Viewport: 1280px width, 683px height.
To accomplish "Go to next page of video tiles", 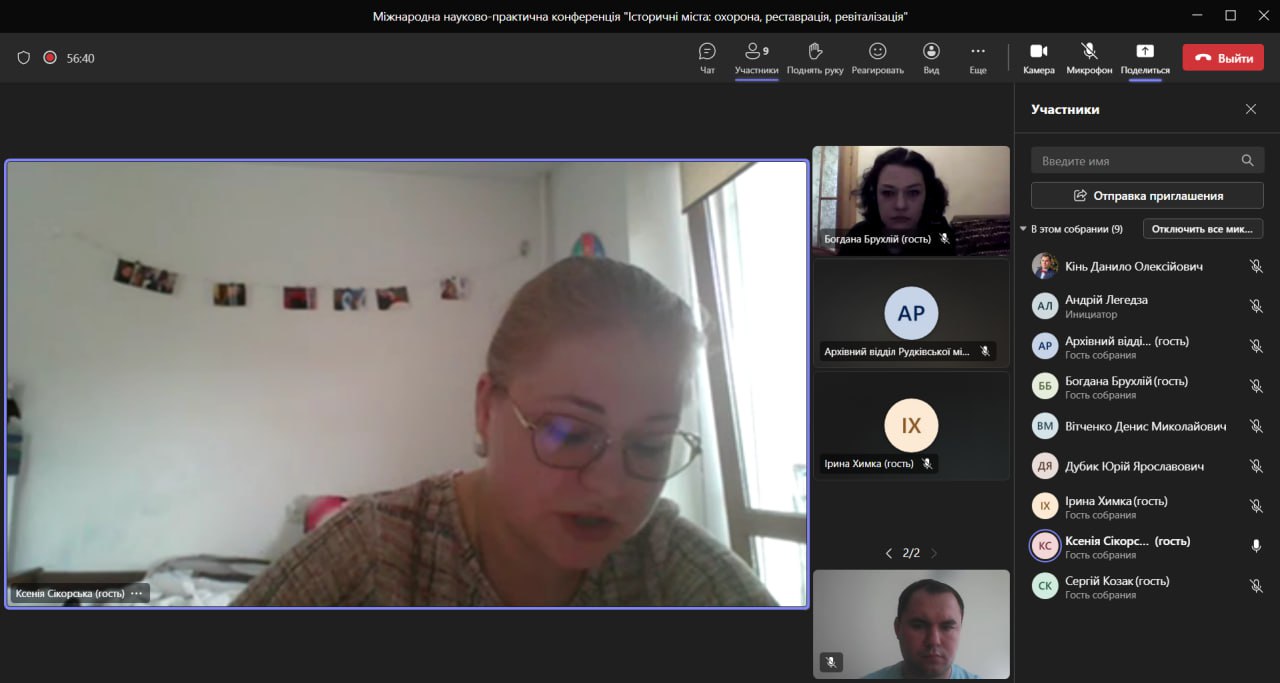I will (934, 553).
